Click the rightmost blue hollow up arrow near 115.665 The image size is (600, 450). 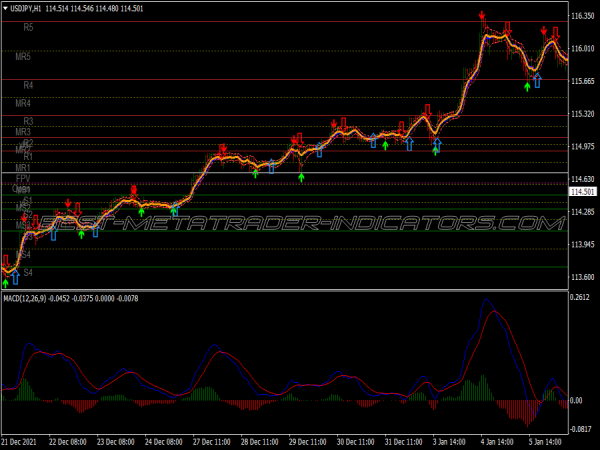point(537,80)
